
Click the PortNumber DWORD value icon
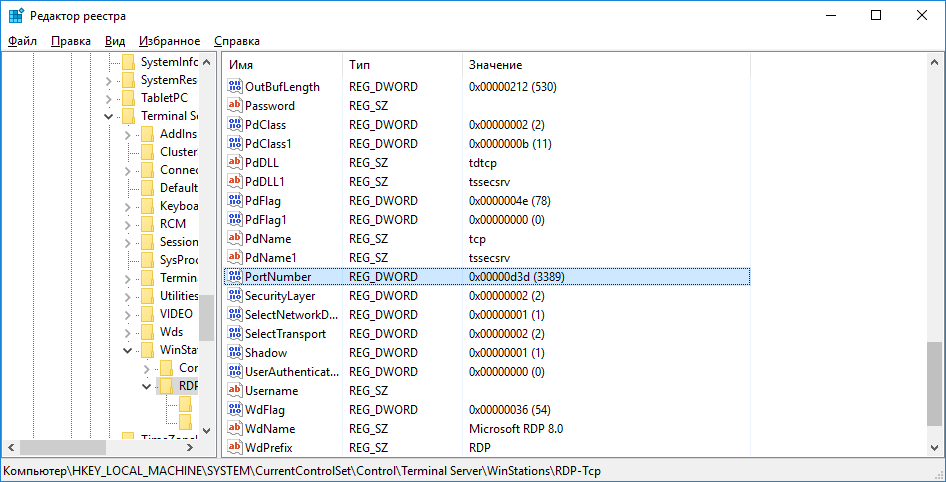pyautogui.click(x=235, y=277)
